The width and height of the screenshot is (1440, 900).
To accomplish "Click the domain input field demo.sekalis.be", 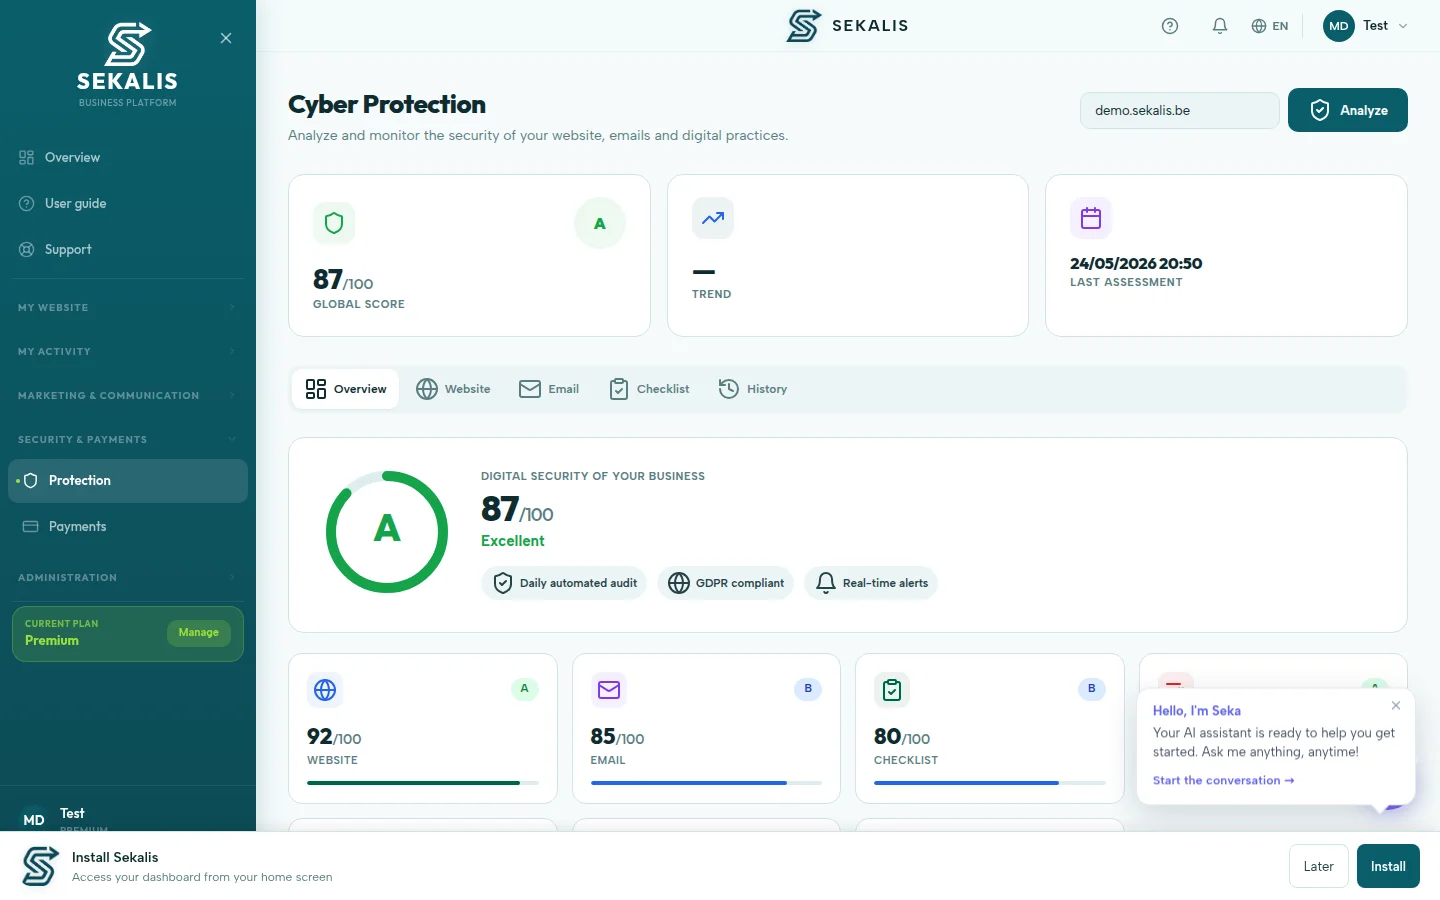I will 1180,110.
